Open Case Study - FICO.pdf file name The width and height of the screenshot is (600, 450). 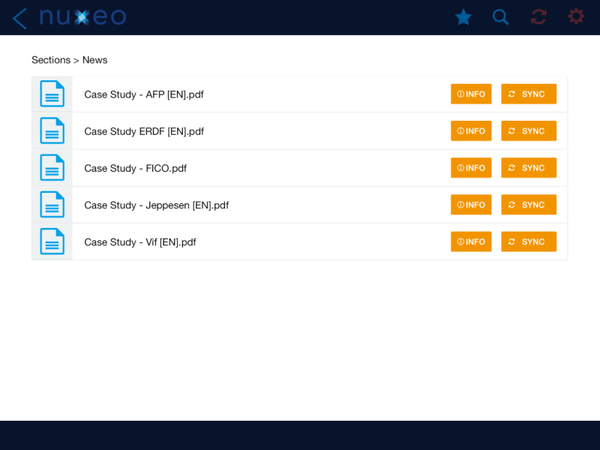pos(135,168)
